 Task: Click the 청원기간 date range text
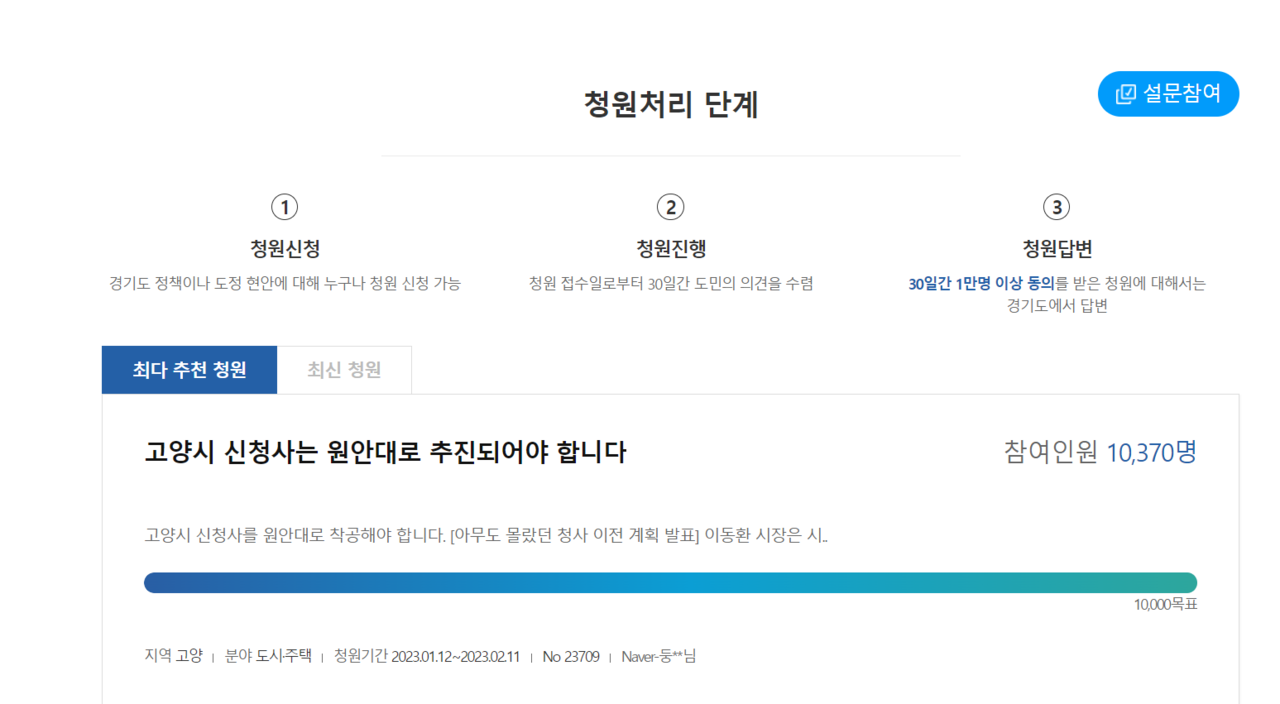[427, 656]
